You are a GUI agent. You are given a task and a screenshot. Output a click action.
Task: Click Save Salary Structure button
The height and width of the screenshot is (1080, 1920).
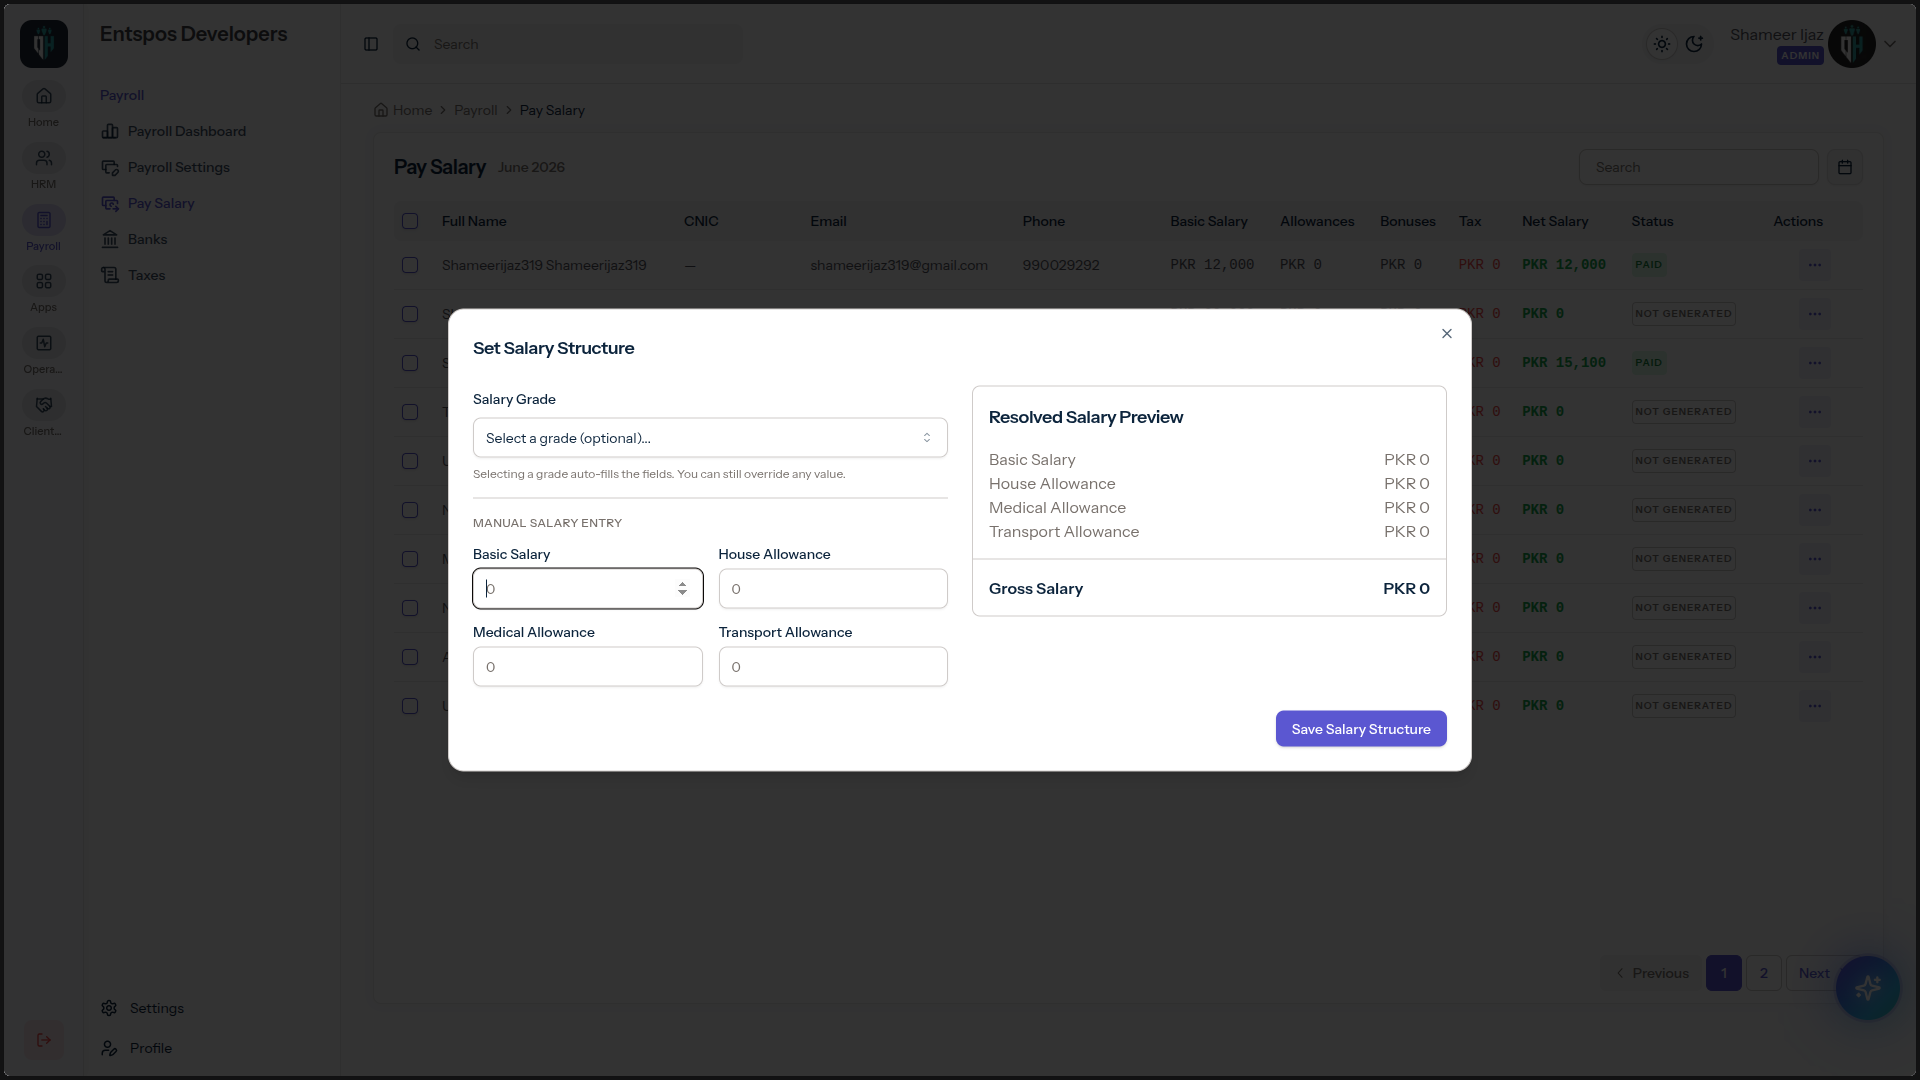coord(1361,729)
